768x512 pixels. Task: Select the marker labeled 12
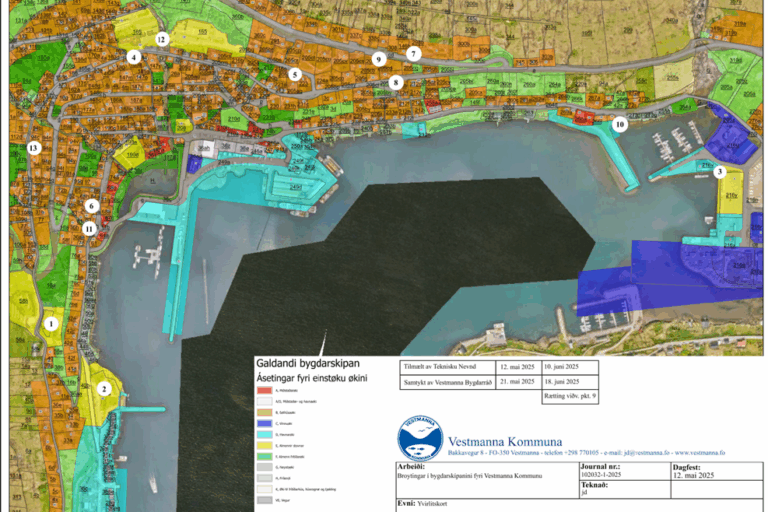coord(161,39)
